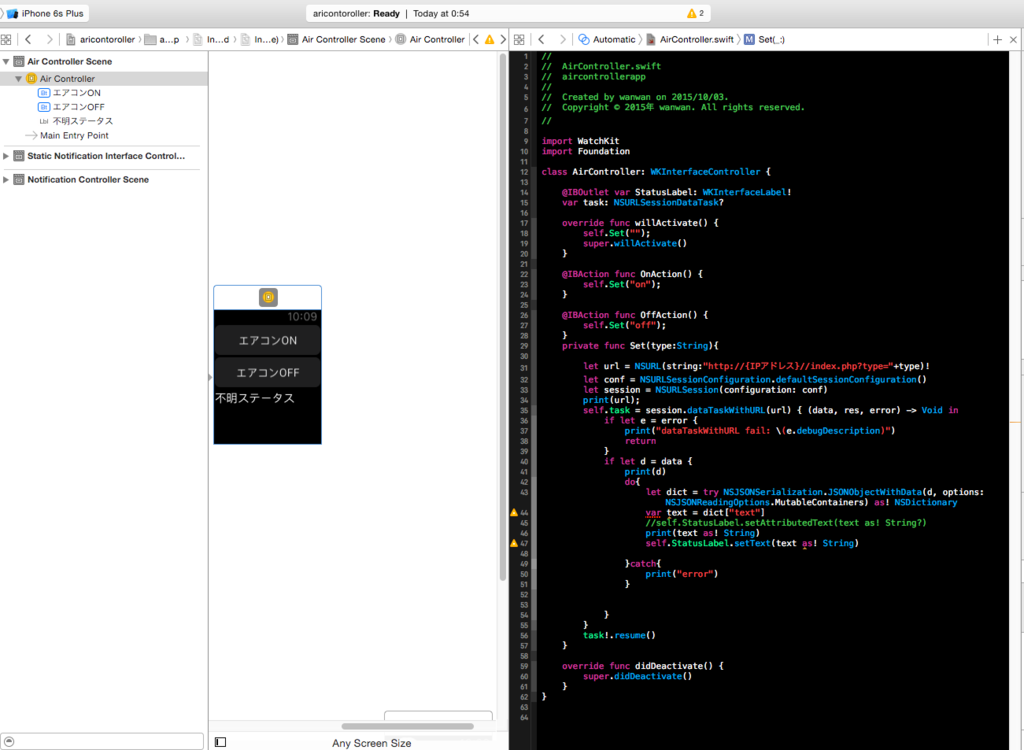Screen dimensions: 1024x750
Task: Open related items grid in assistant editor
Action: (x=519, y=39)
